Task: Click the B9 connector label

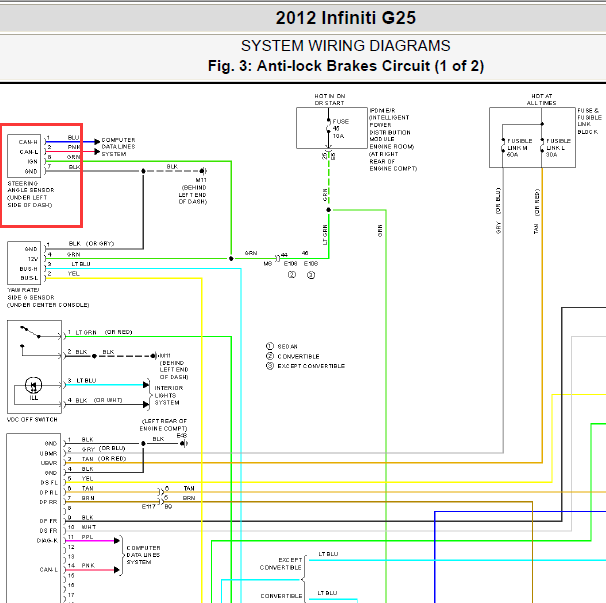Action: (x=168, y=506)
